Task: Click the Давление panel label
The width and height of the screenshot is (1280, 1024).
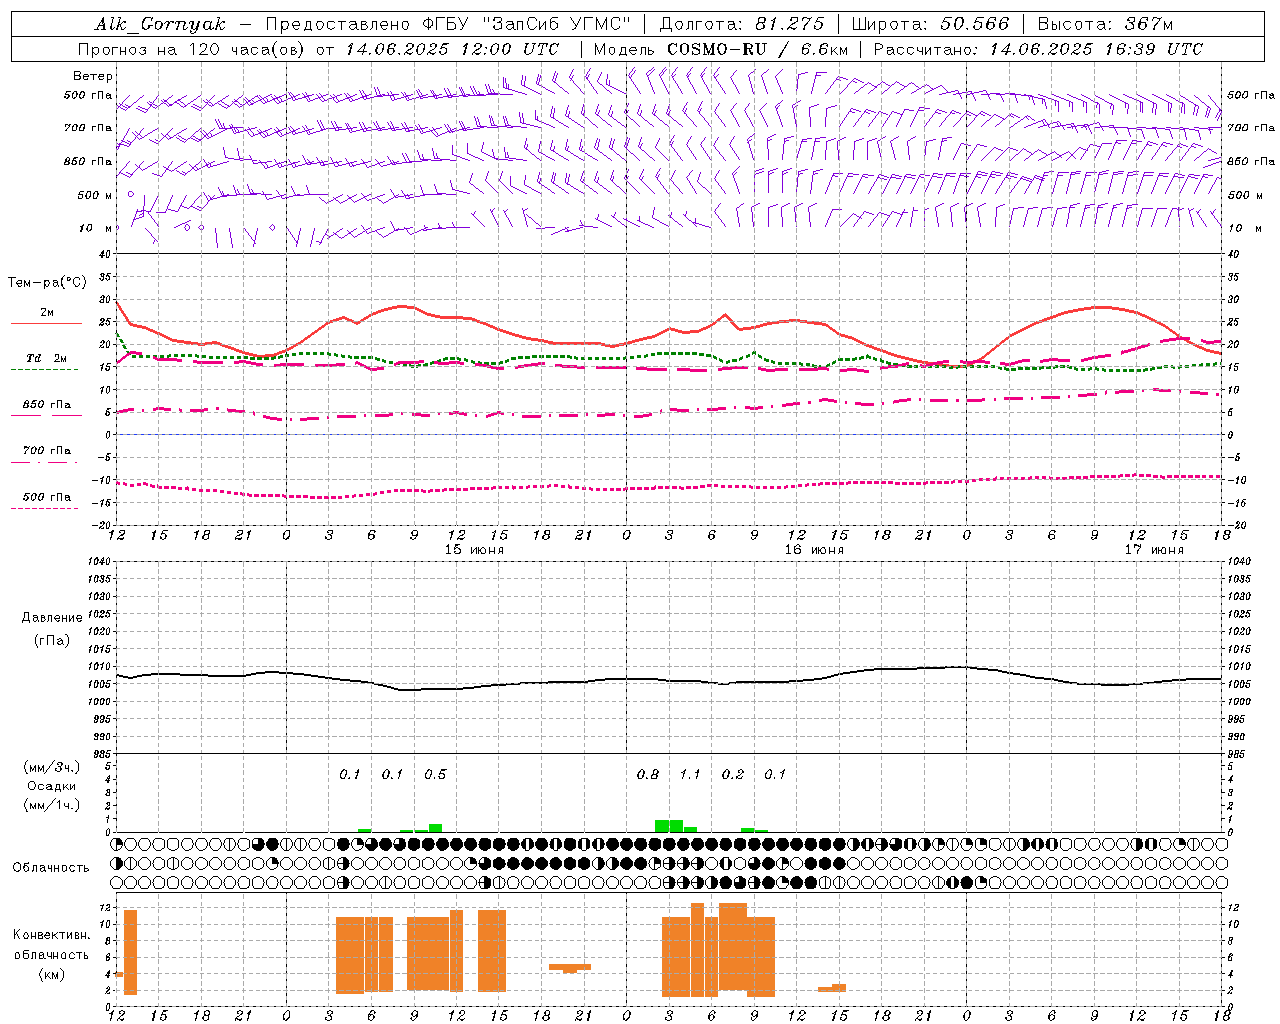Action: pyautogui.click(x=51, y=618)
